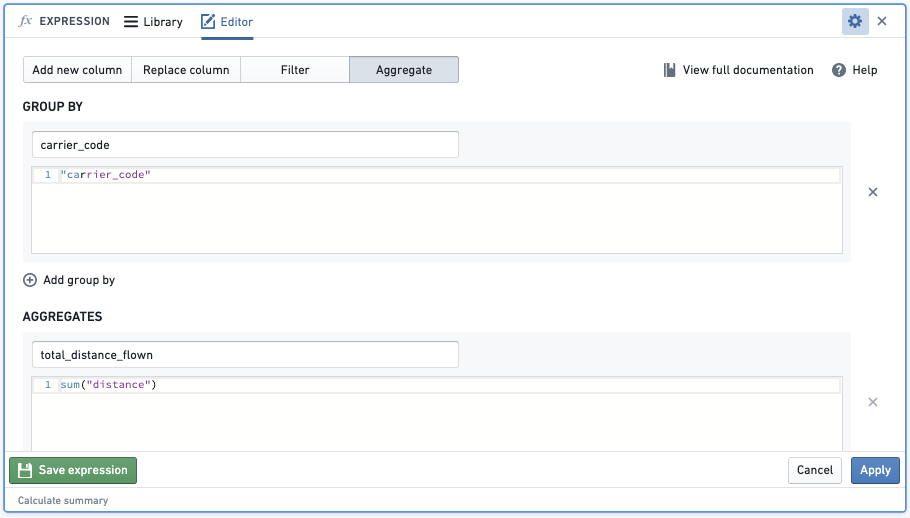The height and width of the screenshot is (518, 910).
Task: Choose the Filter mode button
Action: pos(295,70)
